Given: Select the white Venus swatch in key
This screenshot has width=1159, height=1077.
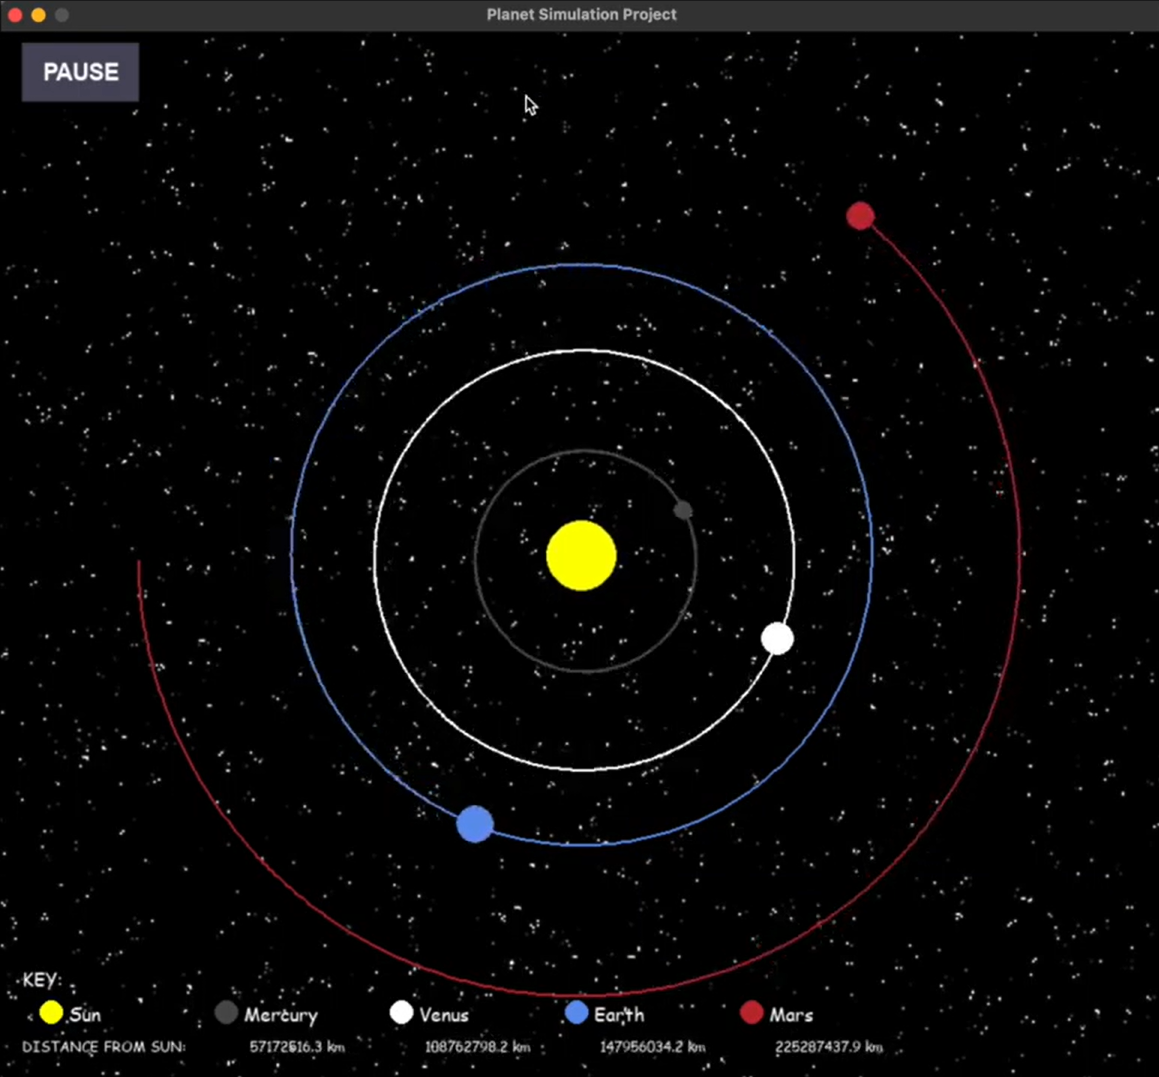Looking at the screenshot, I should pos(401,1013).
